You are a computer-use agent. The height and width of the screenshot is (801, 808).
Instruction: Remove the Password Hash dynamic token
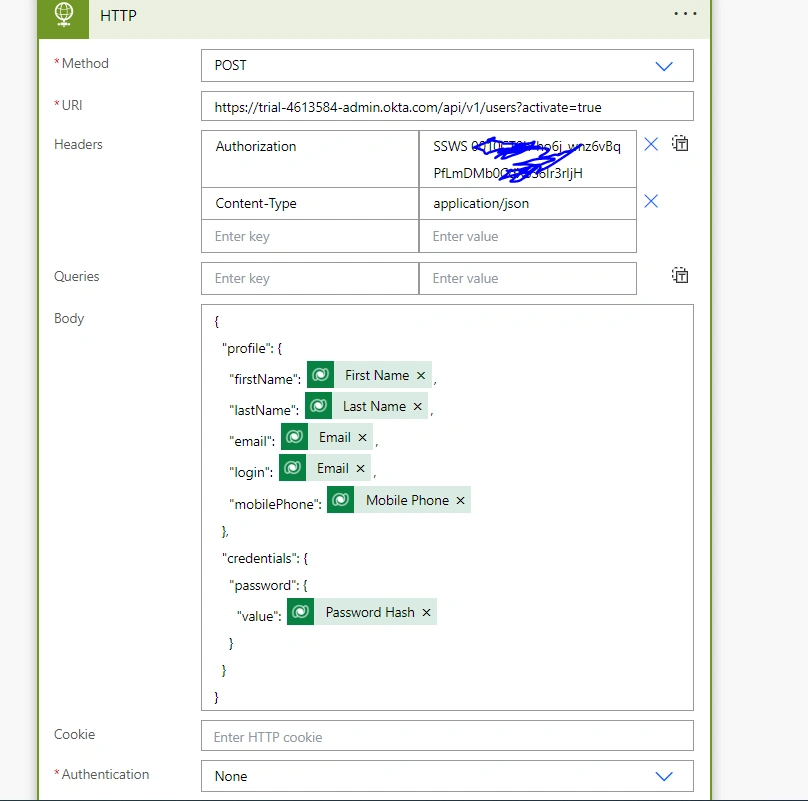(x=427, y=612)
